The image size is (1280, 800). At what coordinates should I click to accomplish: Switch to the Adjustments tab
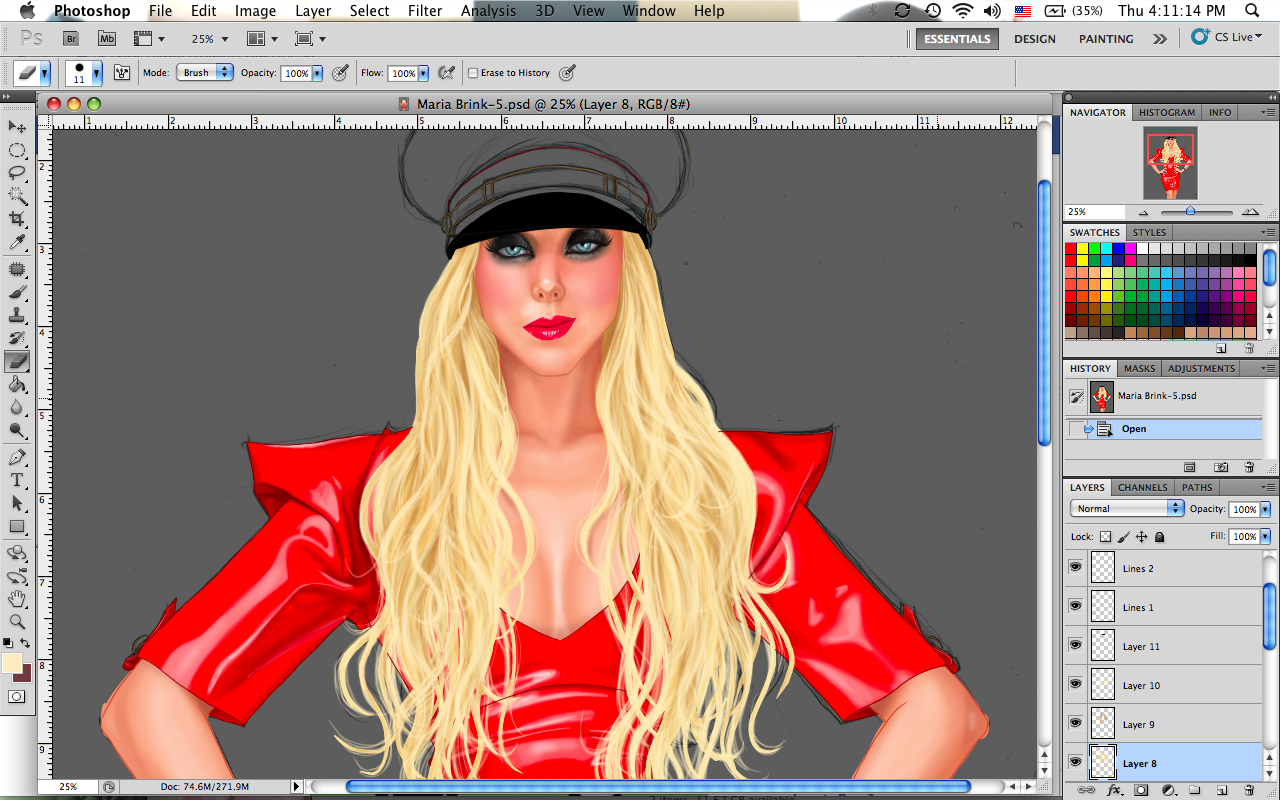click(1201, 368)
